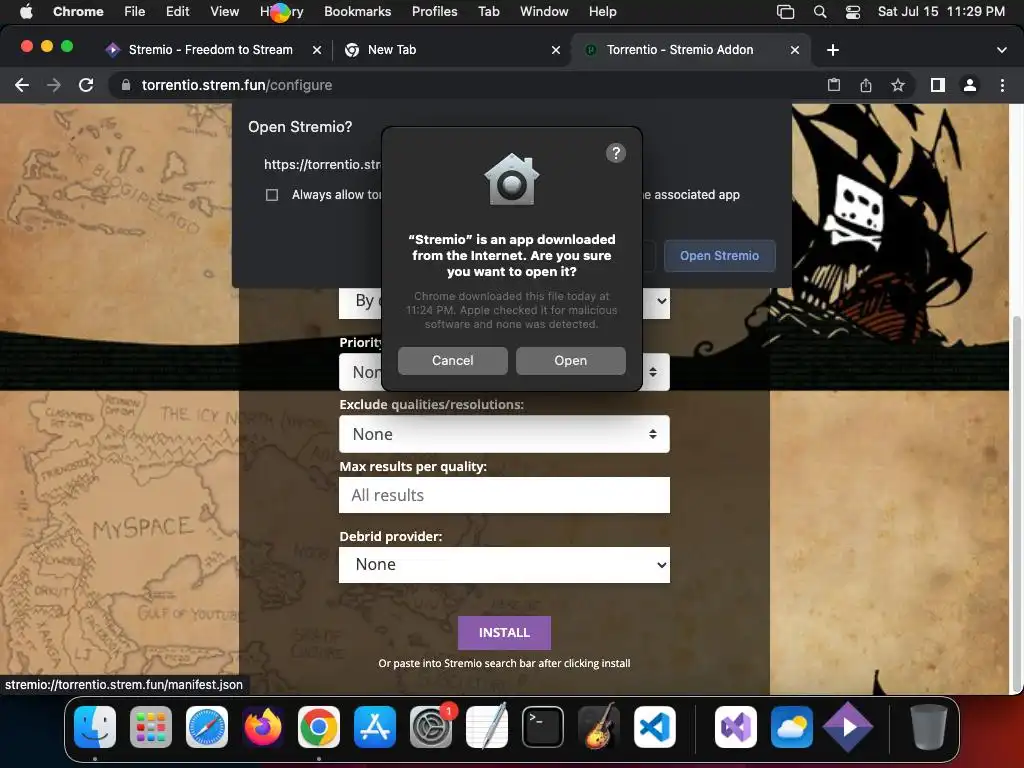
Task: Click the browser forward arrow
Action: coord(54,85)
